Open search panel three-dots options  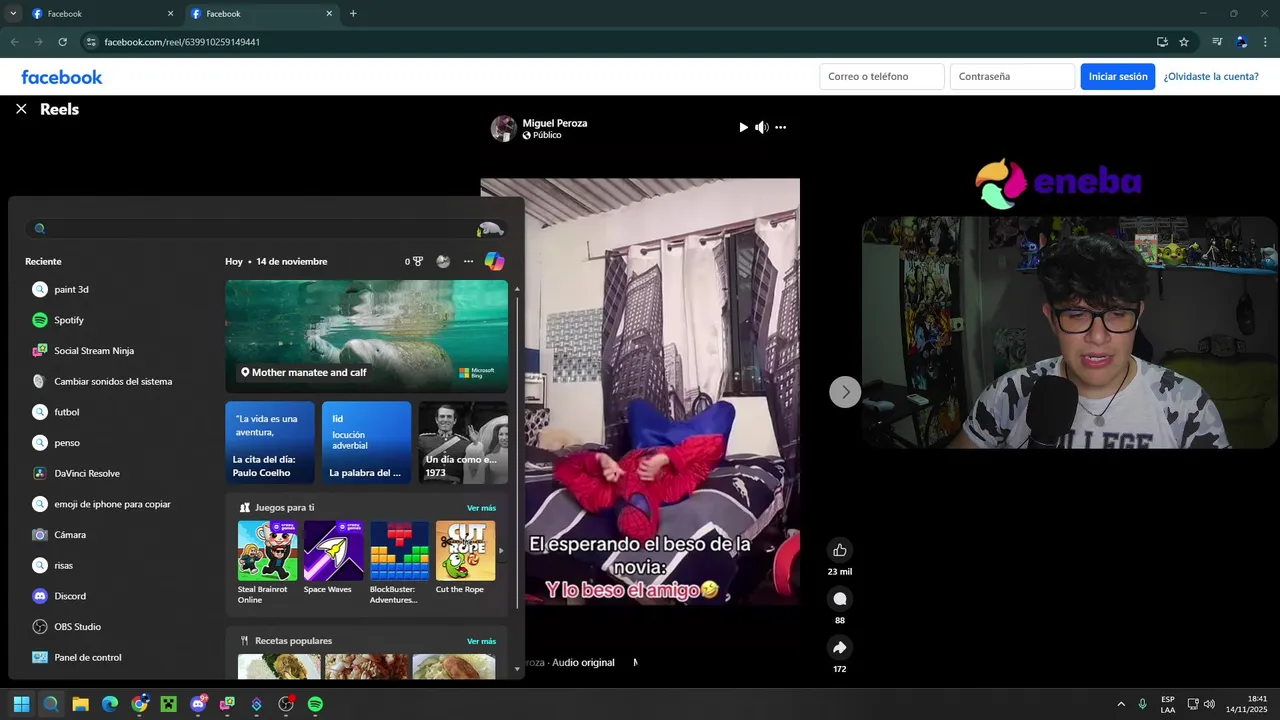(x=468, y=261)
